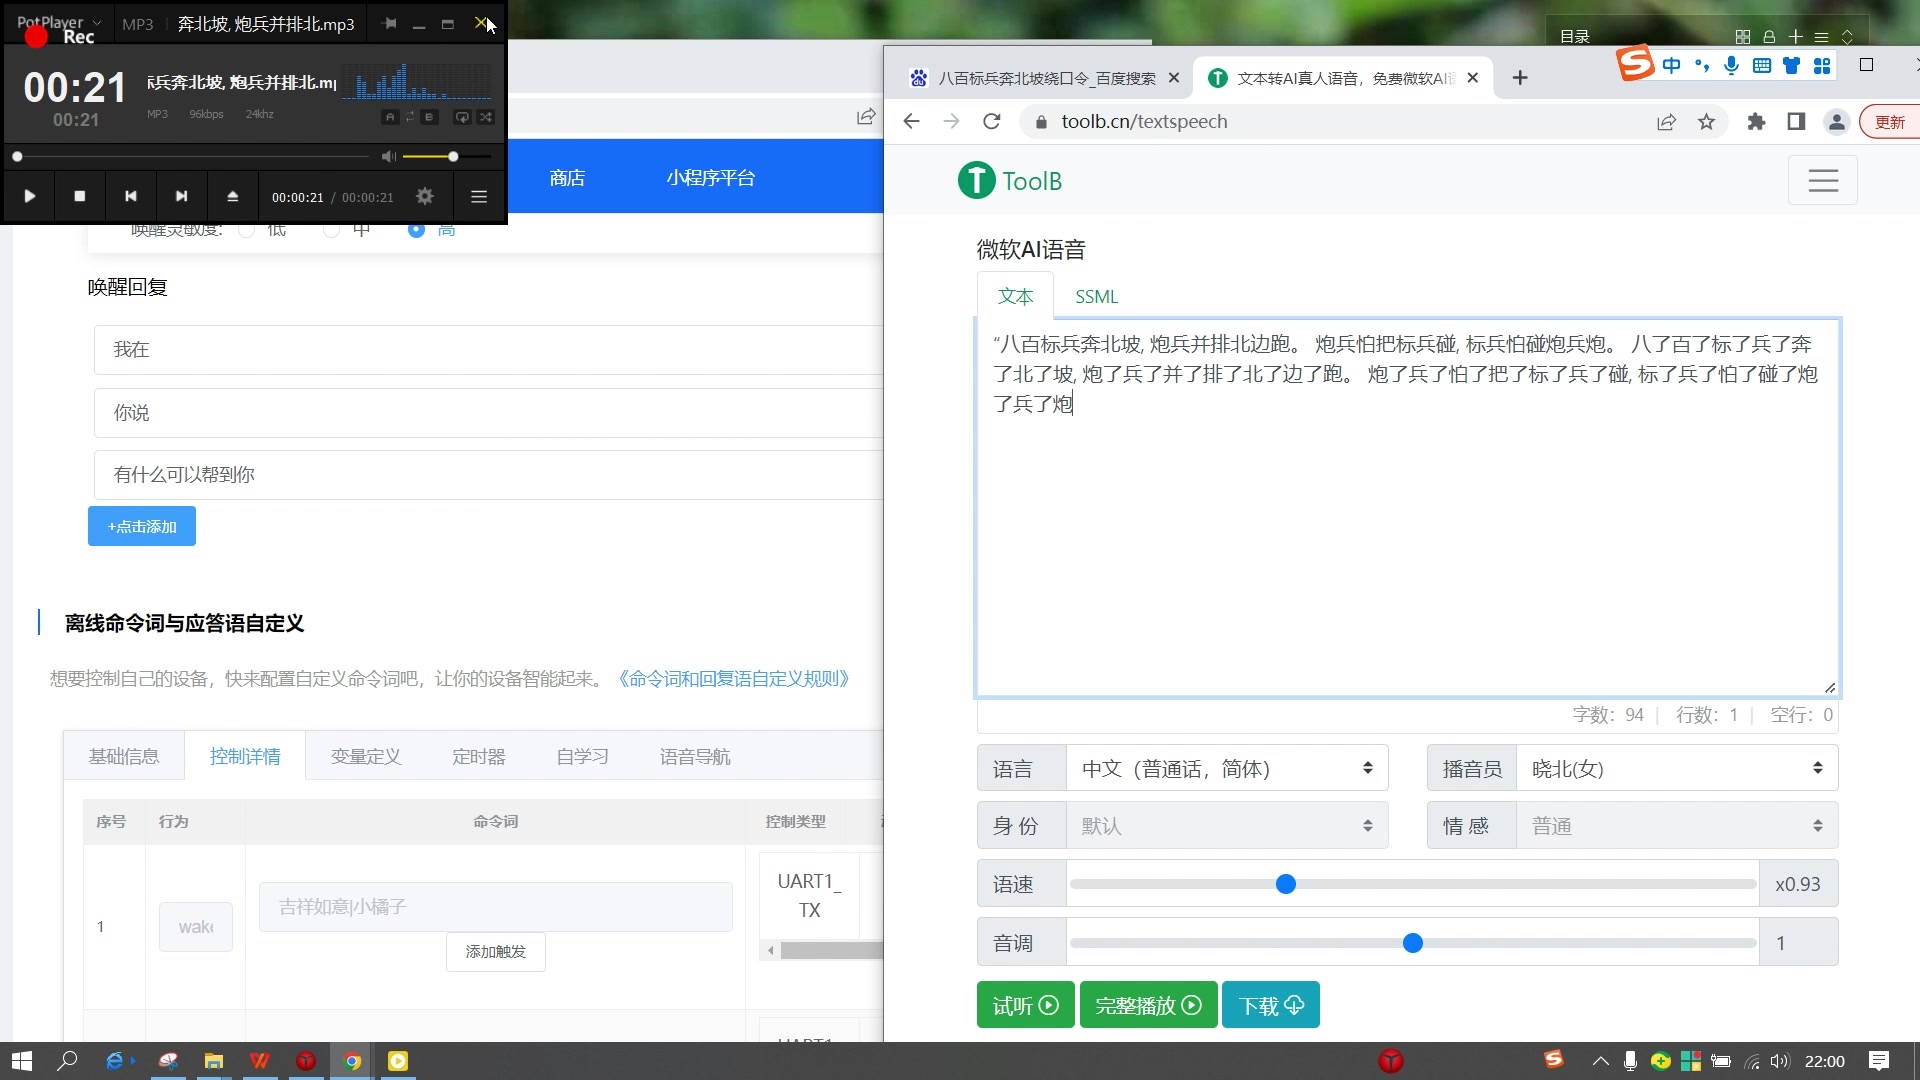Screen dimensions: 1920x1080
Task: Click the eject button in PotPlayer
Action: (231, 196)
